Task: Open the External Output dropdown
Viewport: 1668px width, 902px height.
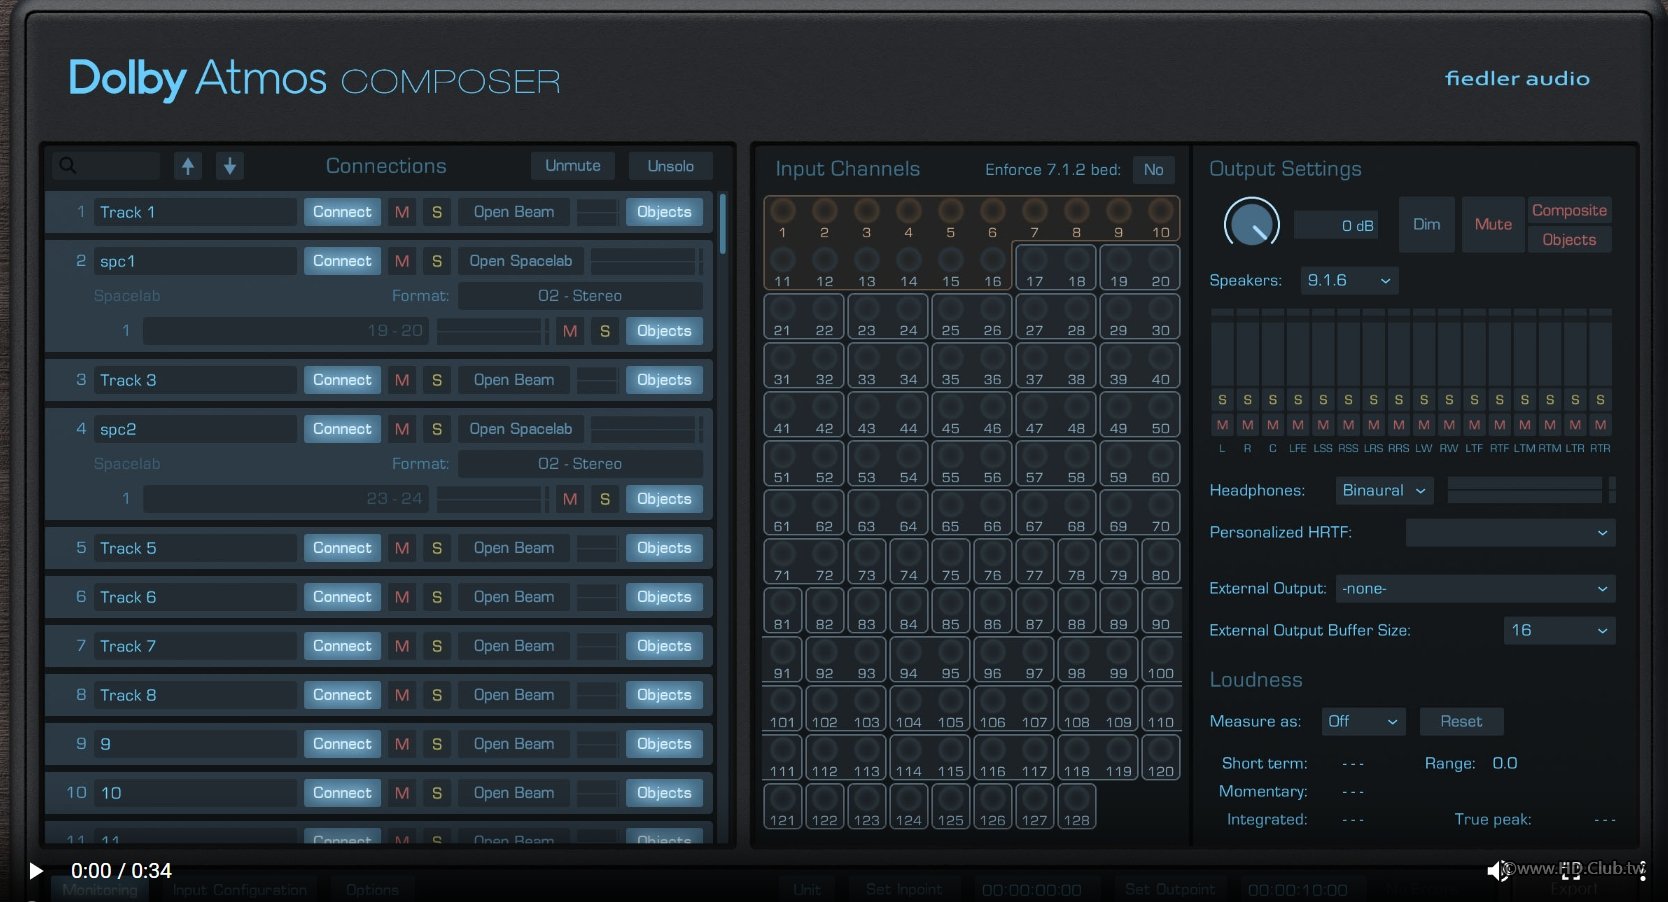Action: [x=1475, y=589]
